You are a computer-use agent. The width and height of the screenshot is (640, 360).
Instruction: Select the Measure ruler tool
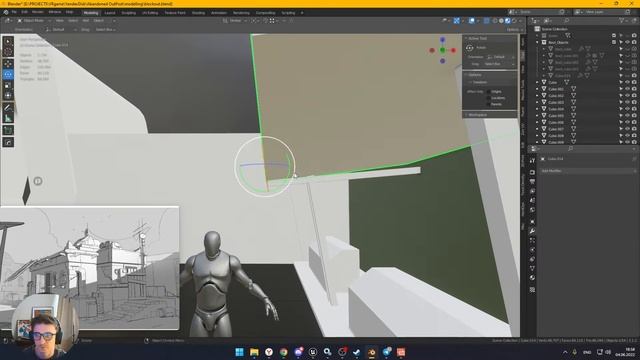point(8,118)
